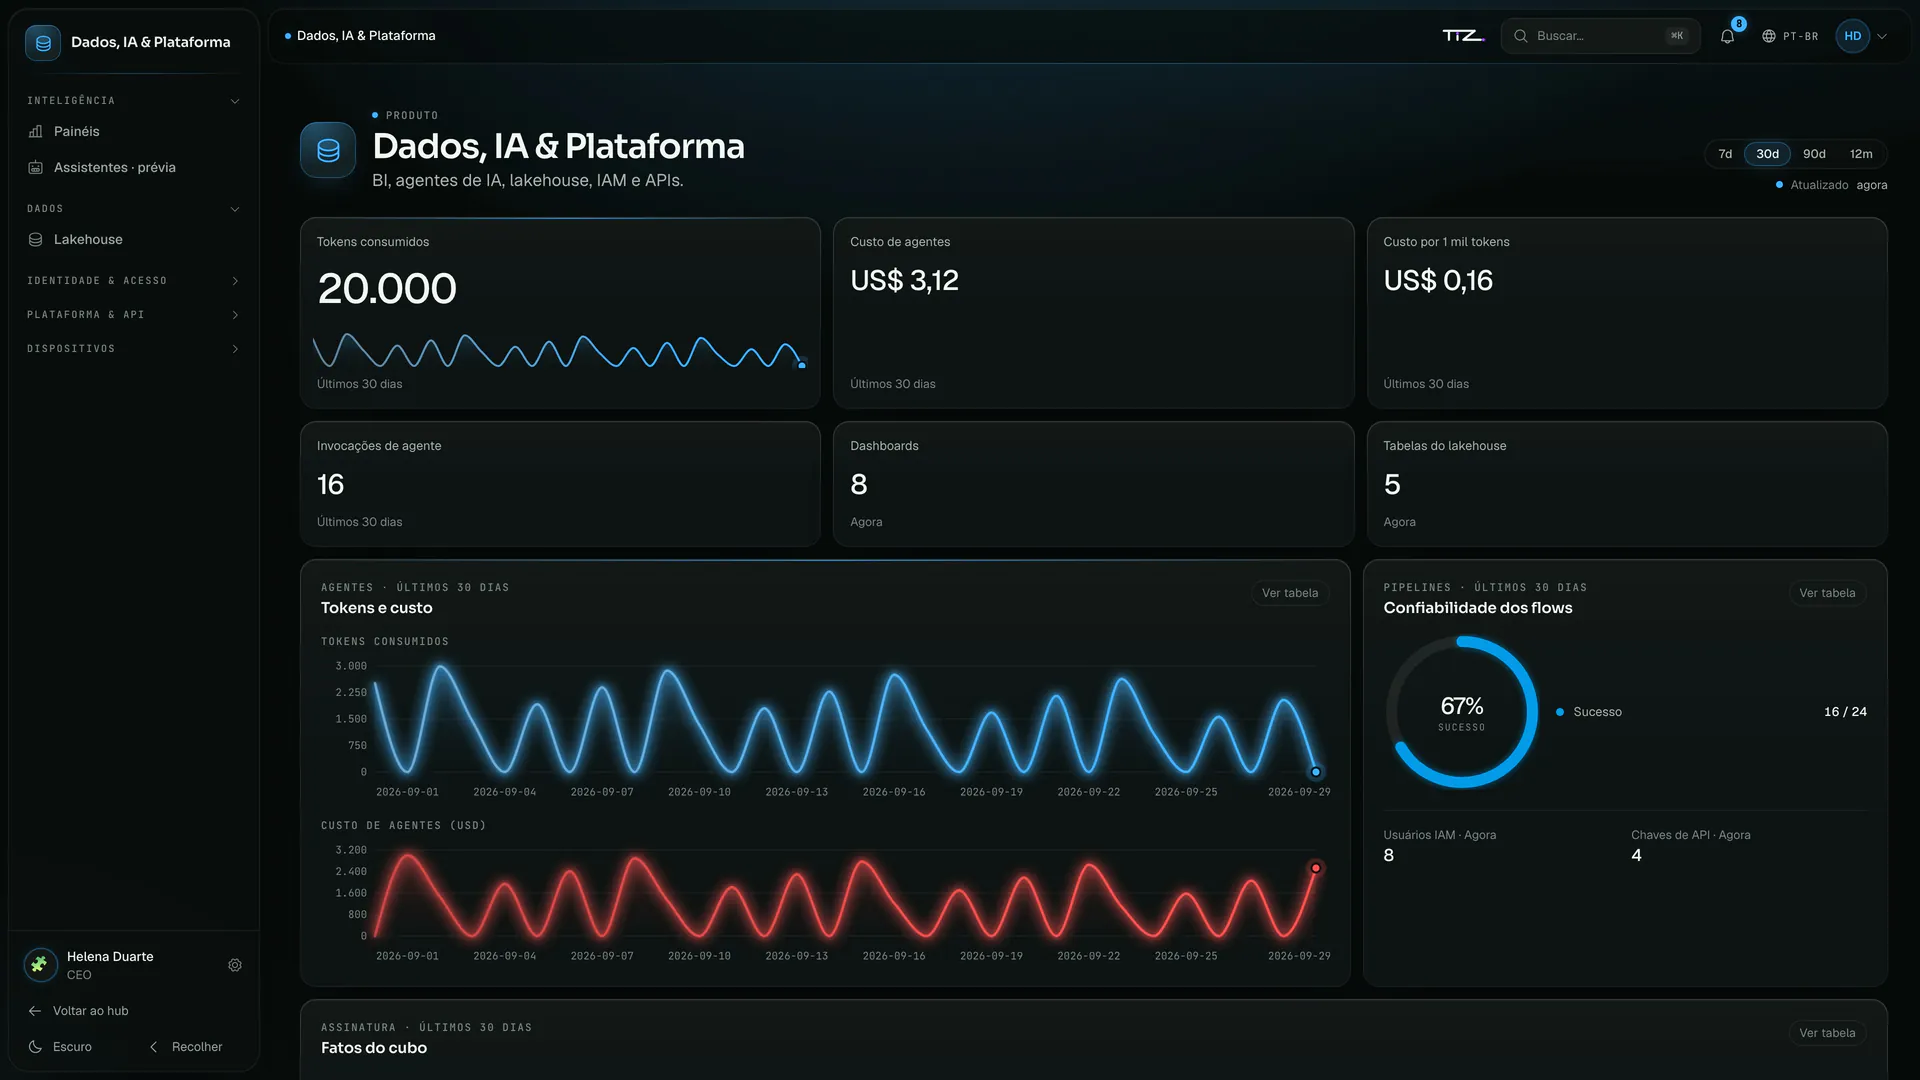Click the Usuários IAM value 8
This screenshot has width=1920, height=1080.
(x=1388, y=855)
